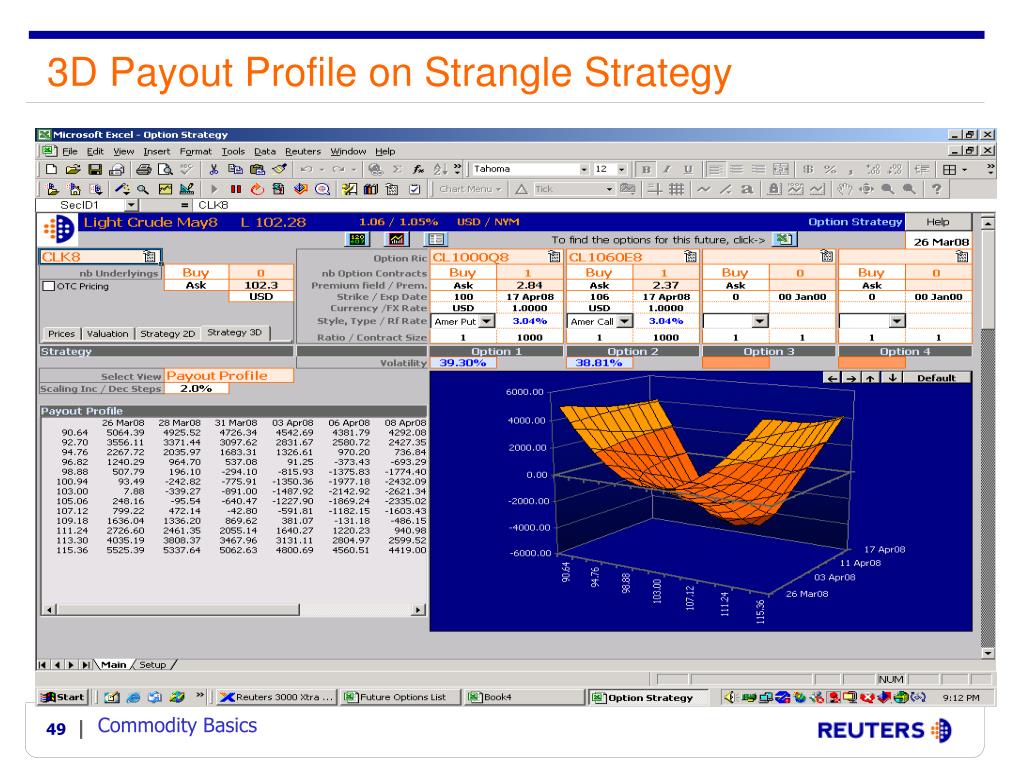
Task: Rotate 3D chart left with left arrow button
Action: pyautogui.click(x=831, y=378)
